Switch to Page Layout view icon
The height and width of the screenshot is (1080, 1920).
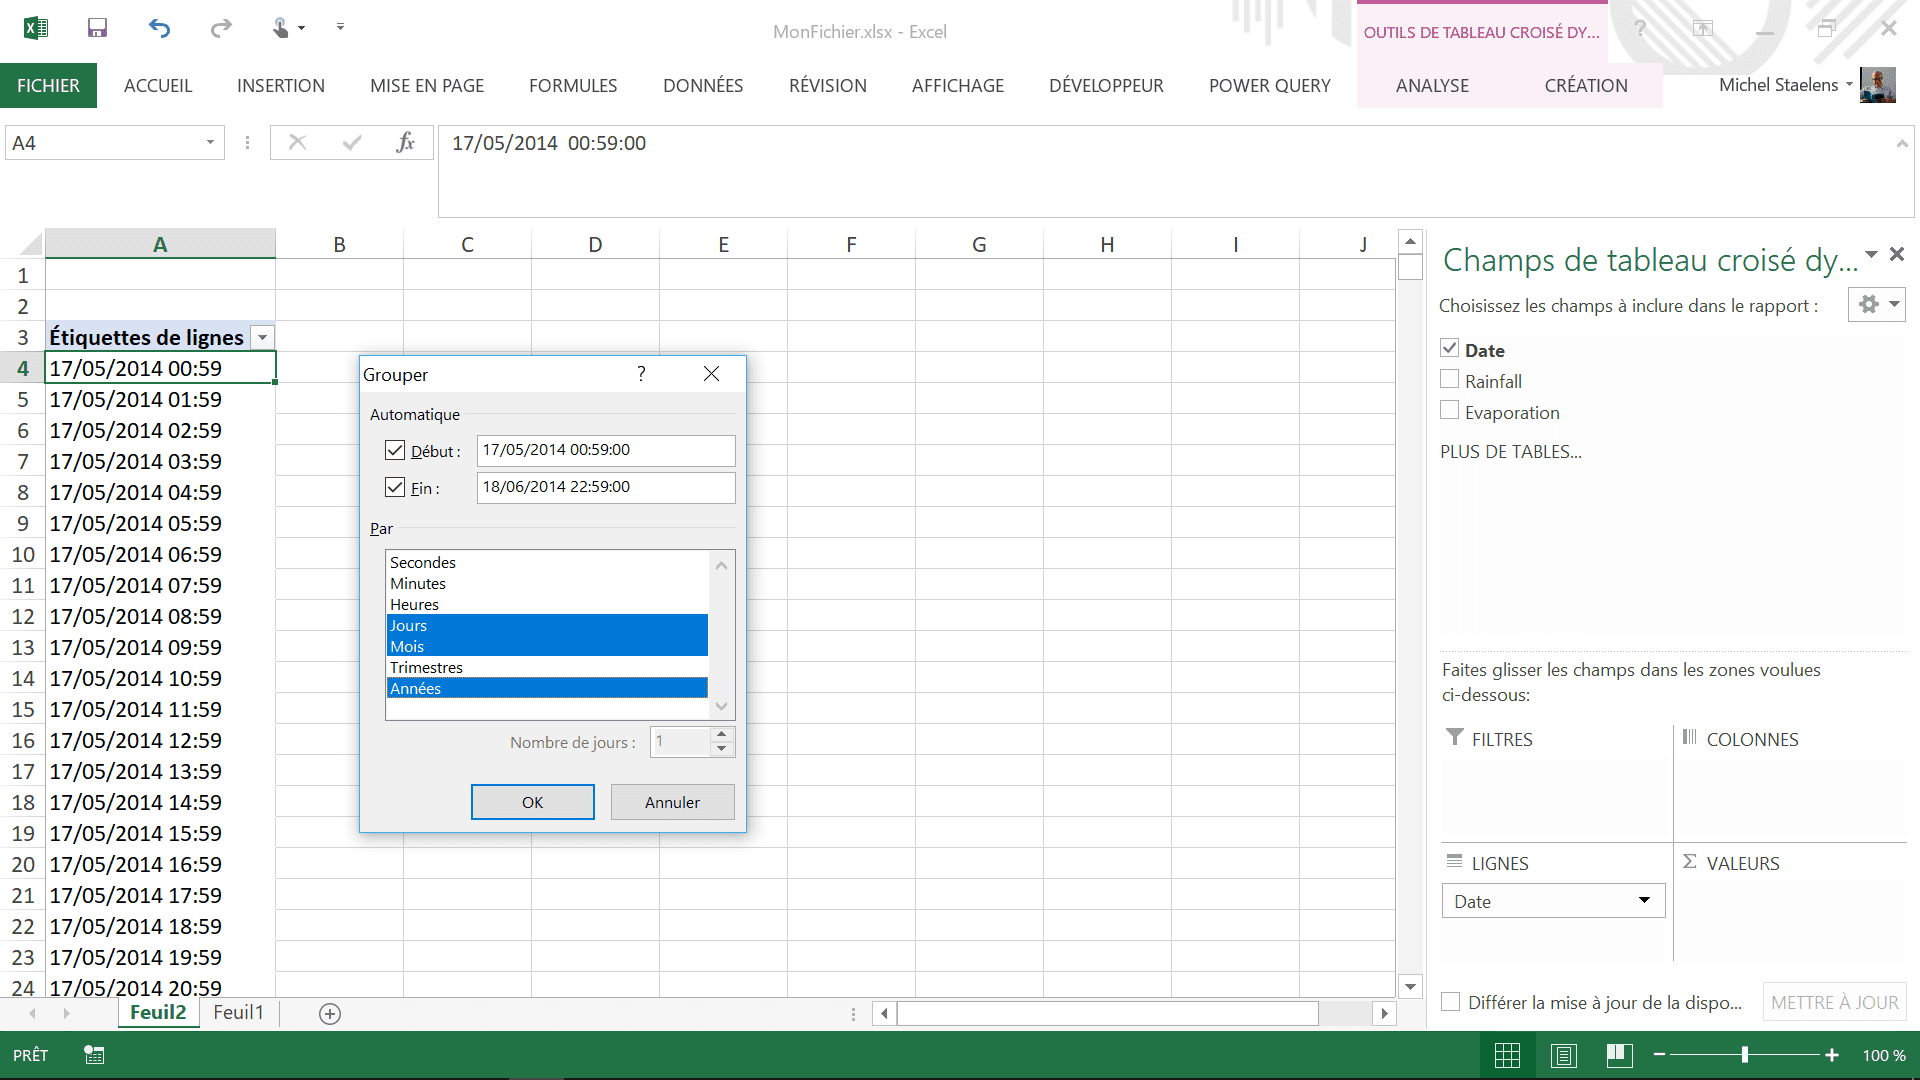pos(1564,1055)
